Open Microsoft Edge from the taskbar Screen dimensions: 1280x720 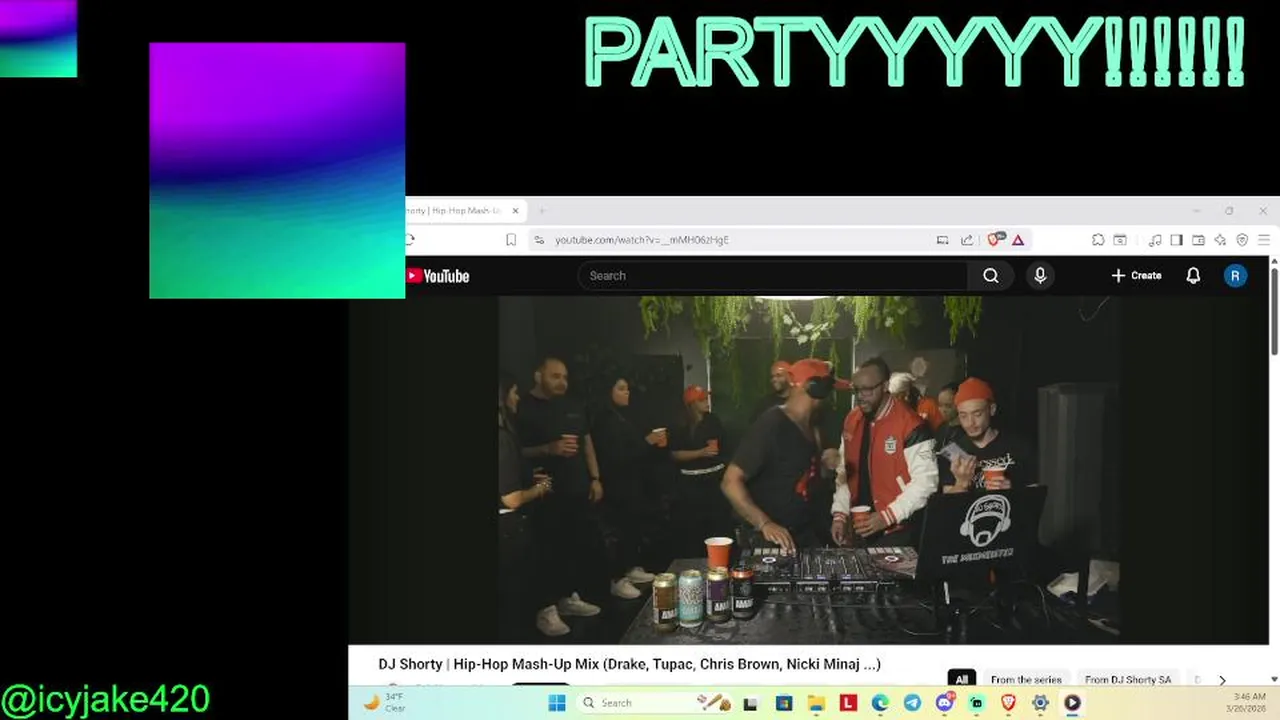click(880, 703)
